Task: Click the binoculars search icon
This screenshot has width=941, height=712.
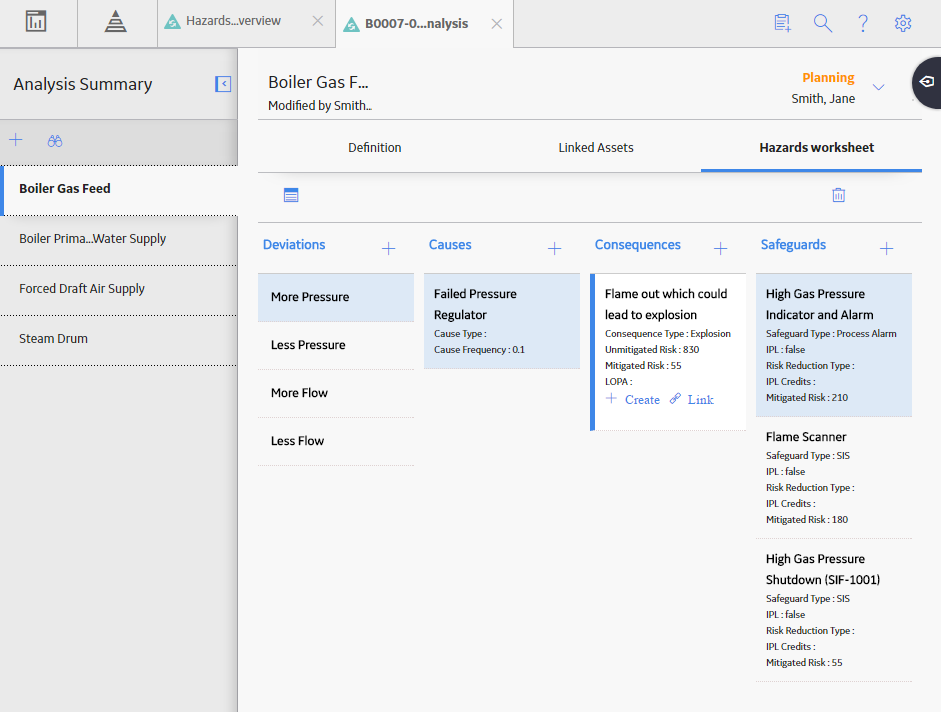Action: pyautogui.click(x=55, y=141)
